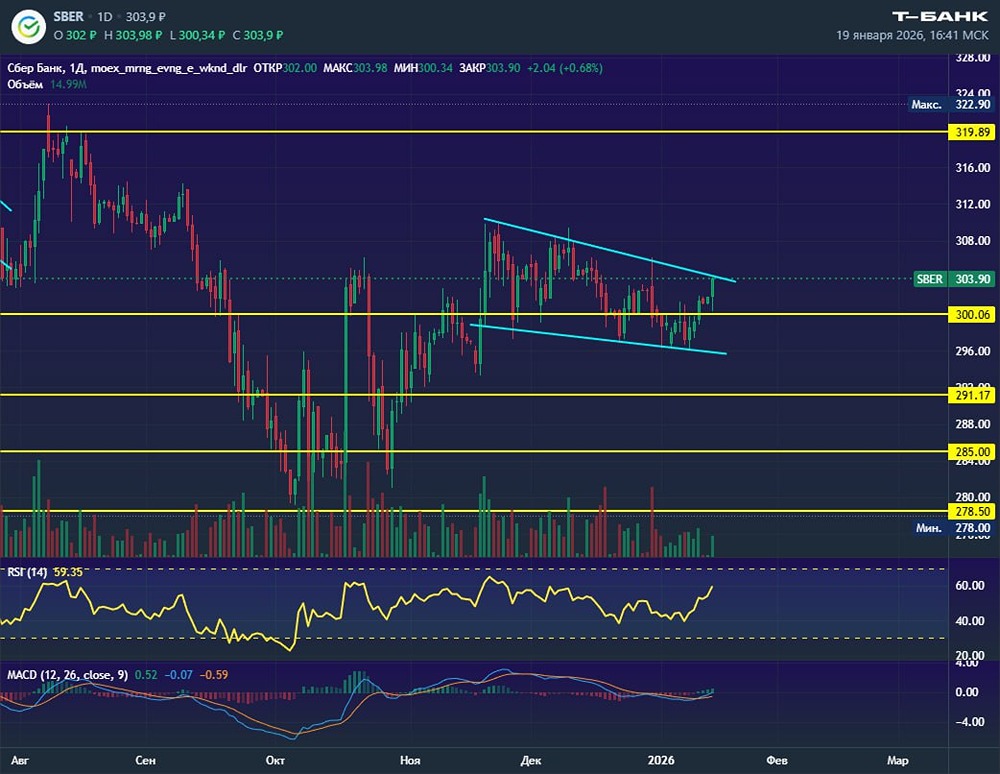Click the 288.00 mark on price scale
This screenshot has height=774, width=1000.
(x=973, y=425)
